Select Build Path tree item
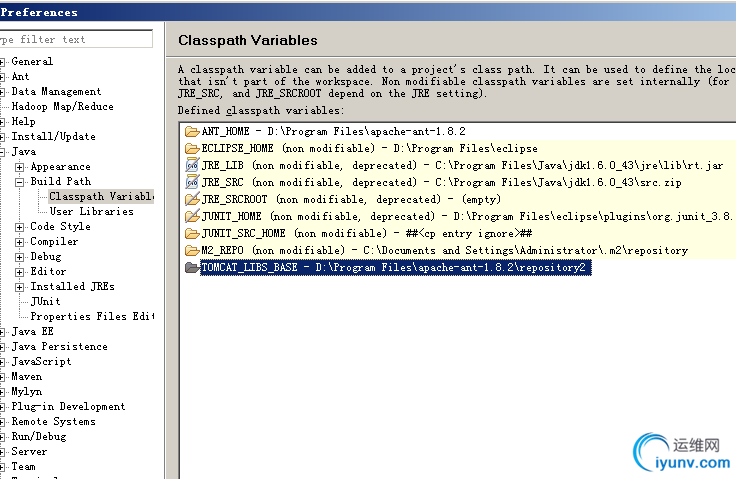 (x=61, y=181)
